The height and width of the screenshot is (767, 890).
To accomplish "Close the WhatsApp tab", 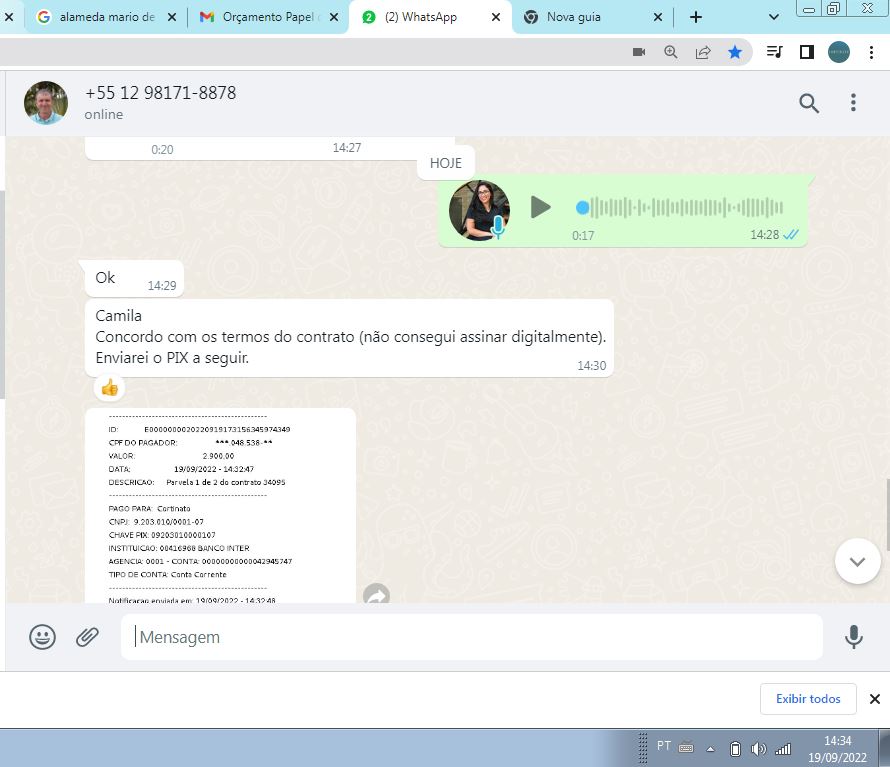I will (x=496, y=17).
